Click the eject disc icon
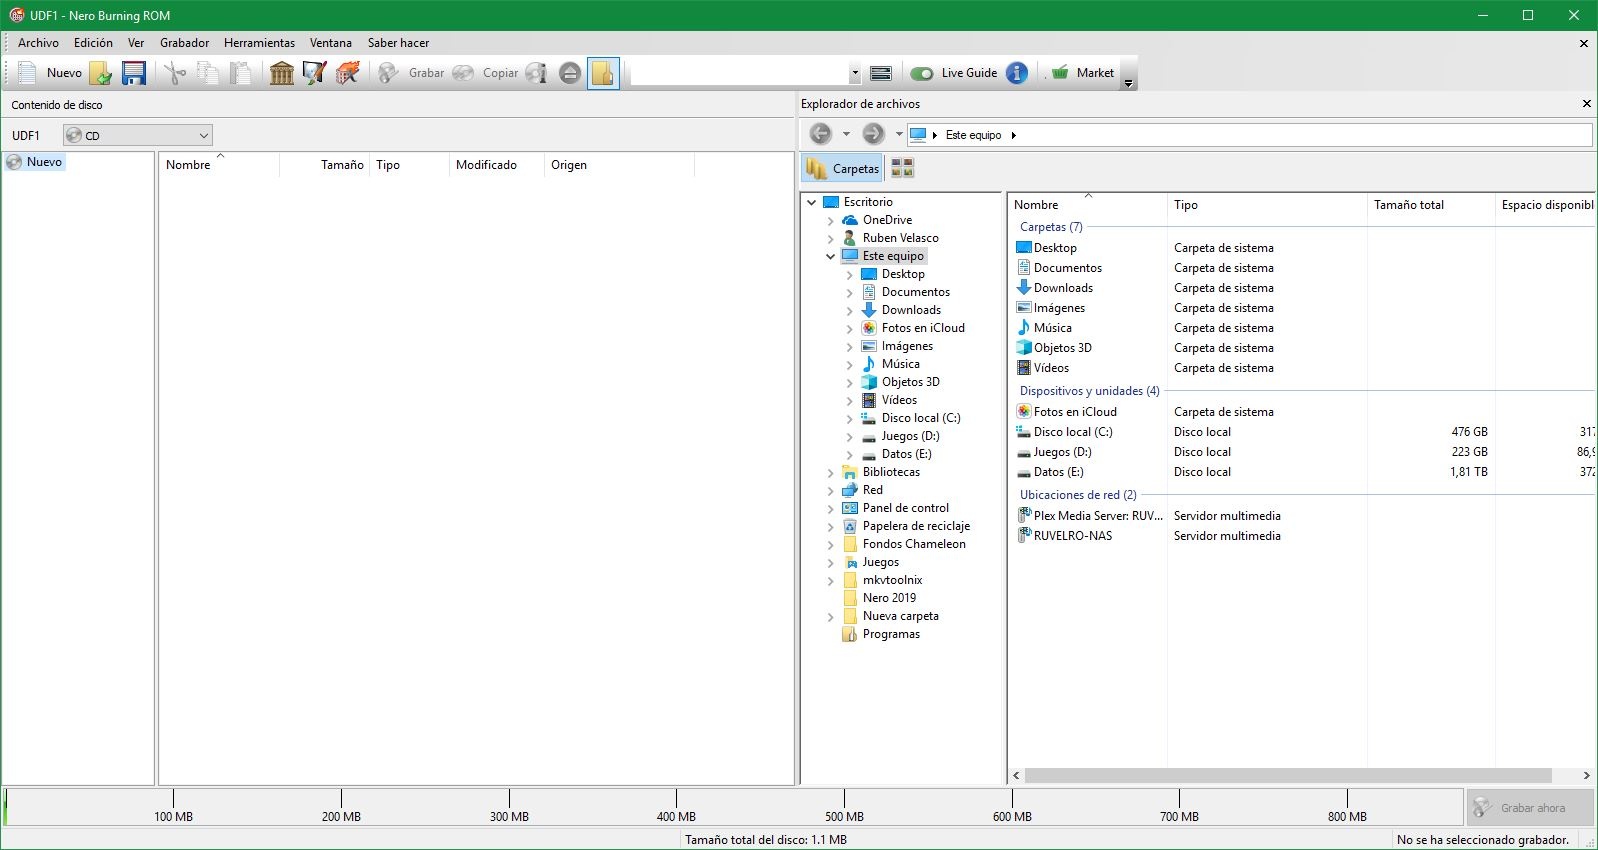 click(x=570, y=73)
